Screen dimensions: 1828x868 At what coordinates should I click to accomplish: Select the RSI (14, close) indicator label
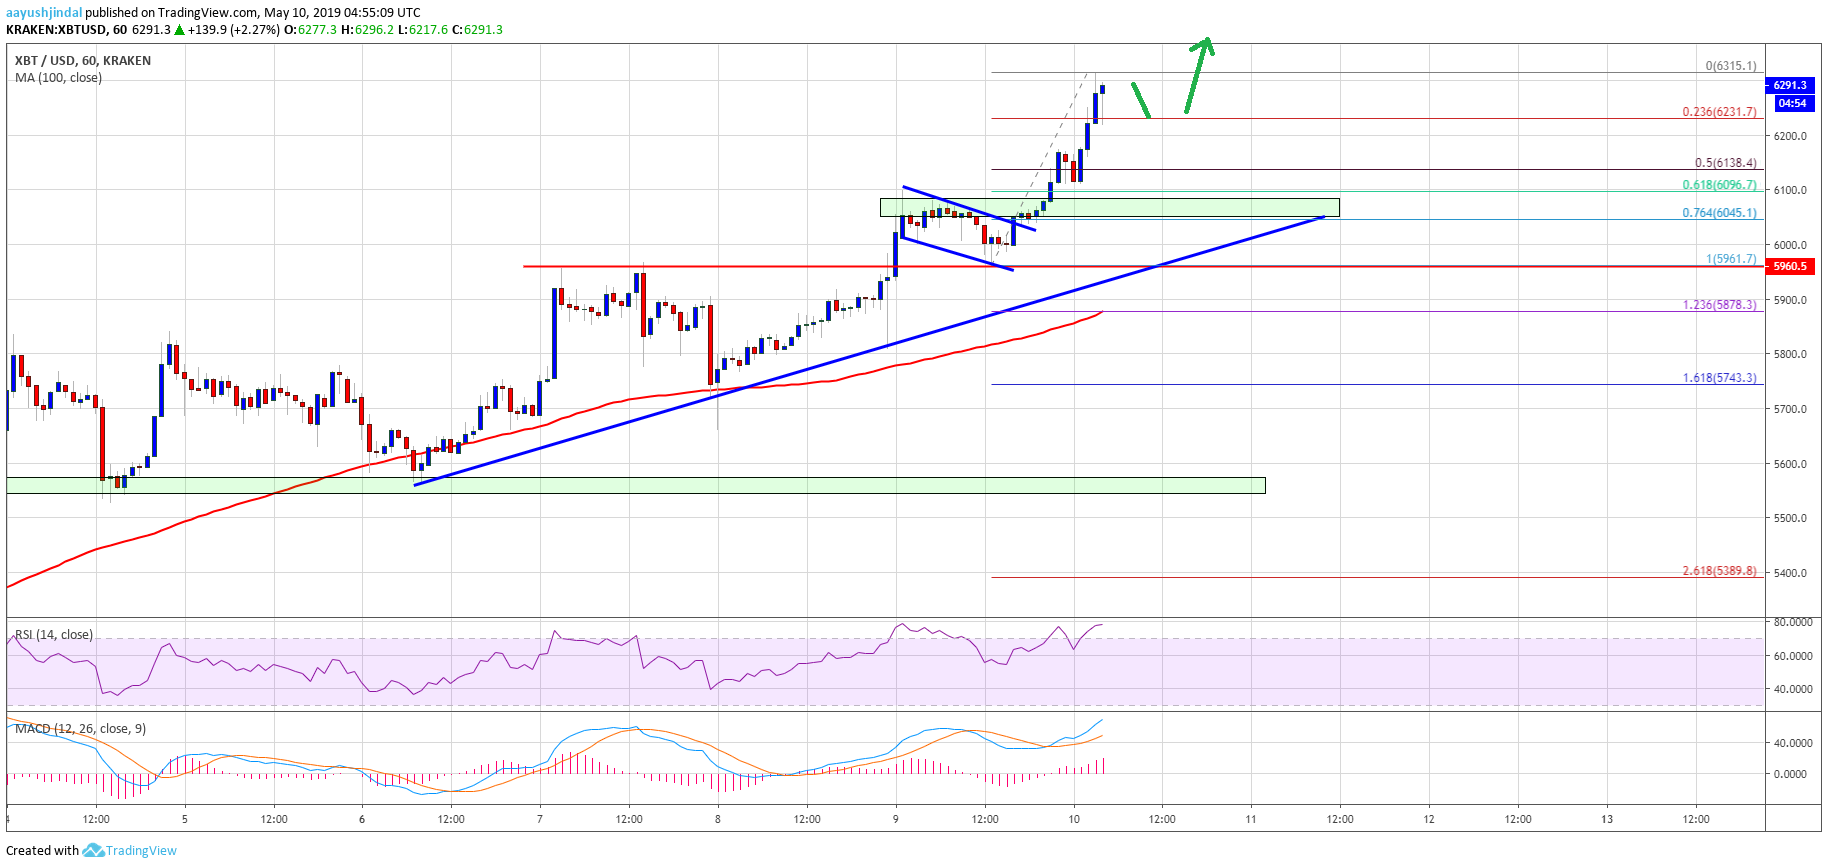click(x=54, y=635)
